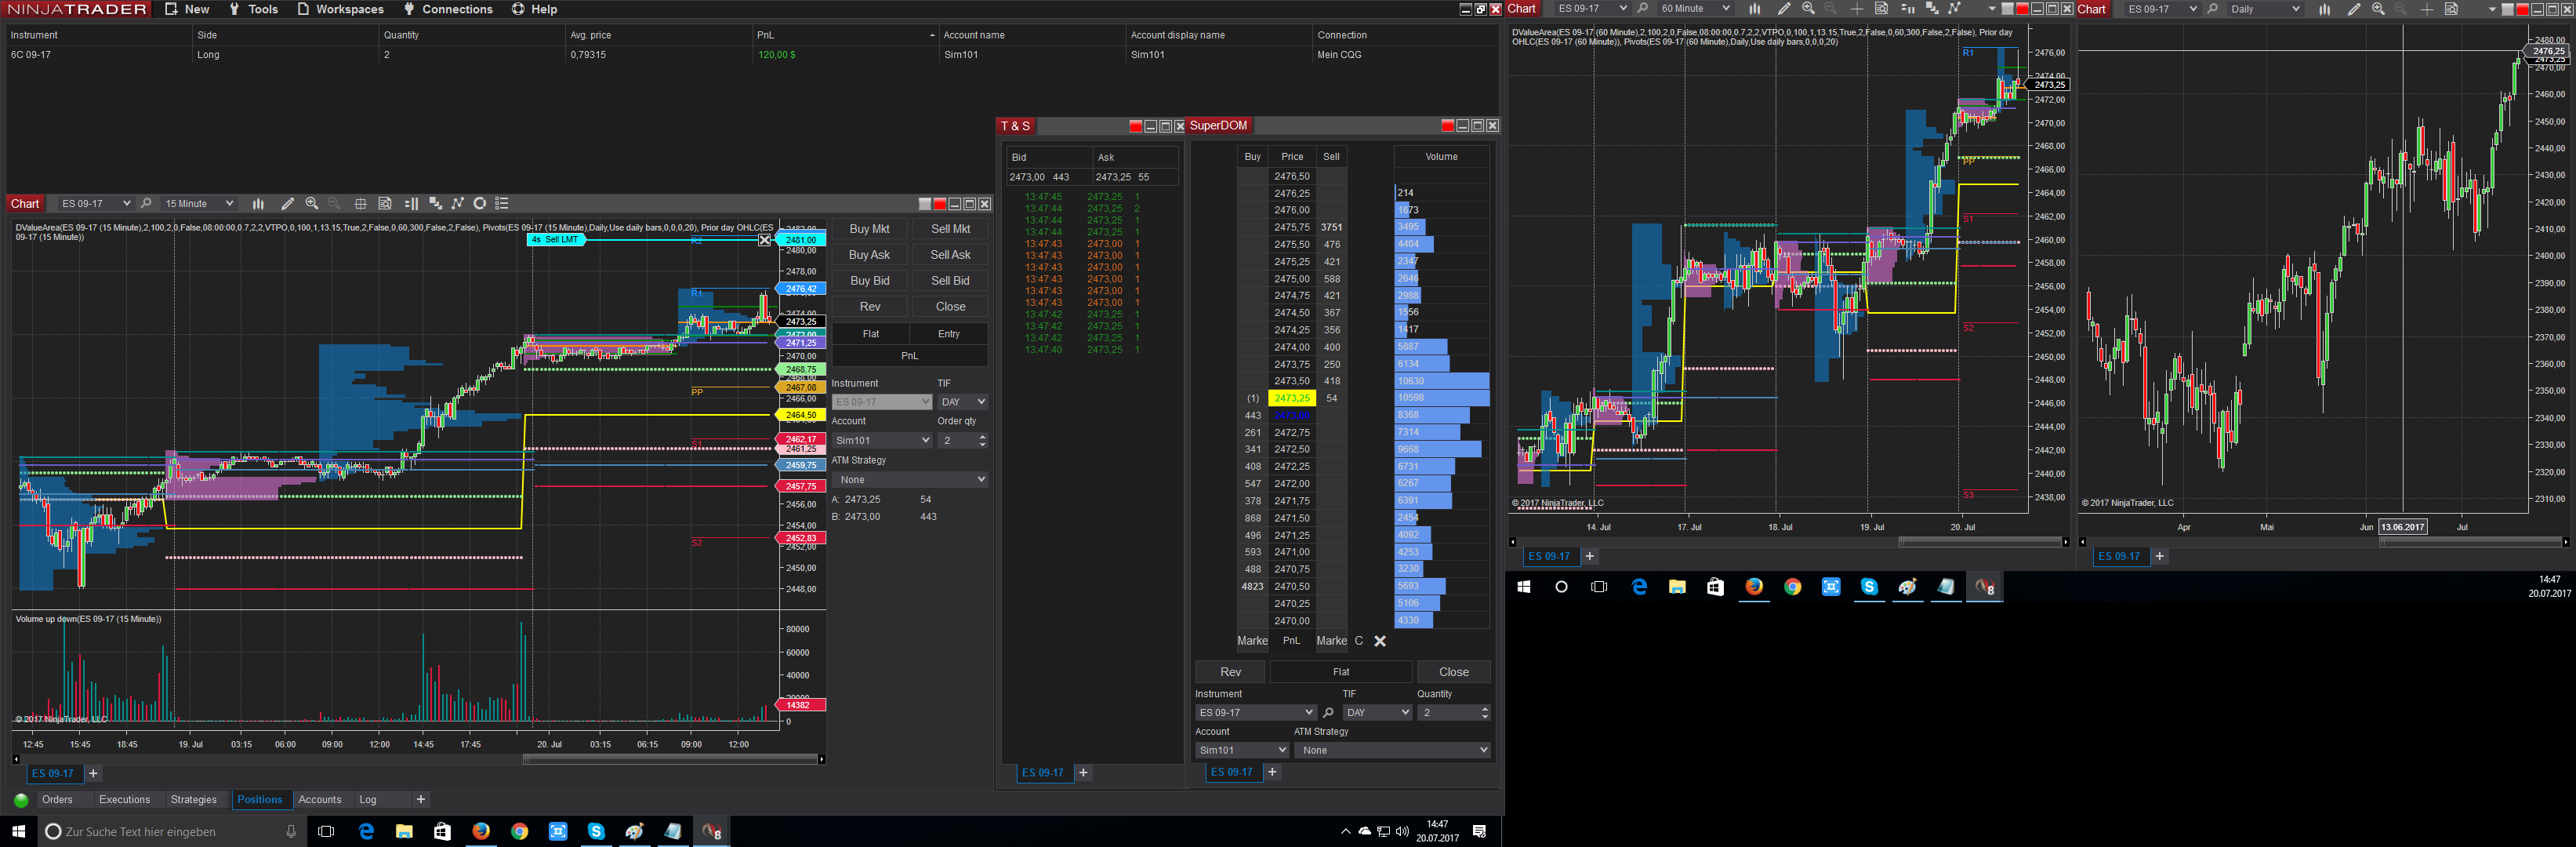Image resolution: width=2576 pixels, height=847 pixels.
Task: Open the 60 Minute interval dropdown
Action: (1695, 9)
